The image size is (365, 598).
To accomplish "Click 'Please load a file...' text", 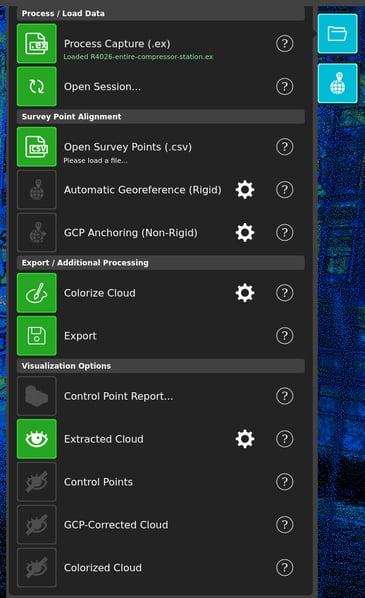I will [x=95, y=161].
